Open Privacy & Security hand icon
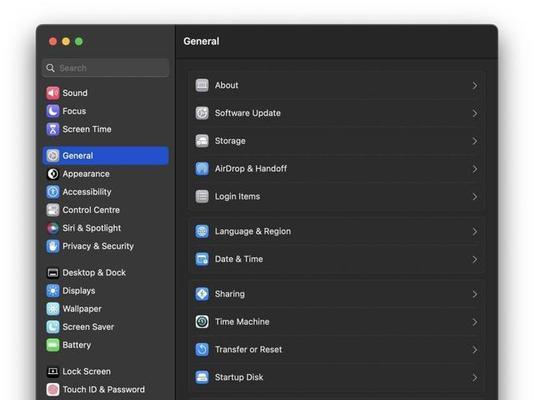Screen dimensions: 534x400 (x=53, y=246)
